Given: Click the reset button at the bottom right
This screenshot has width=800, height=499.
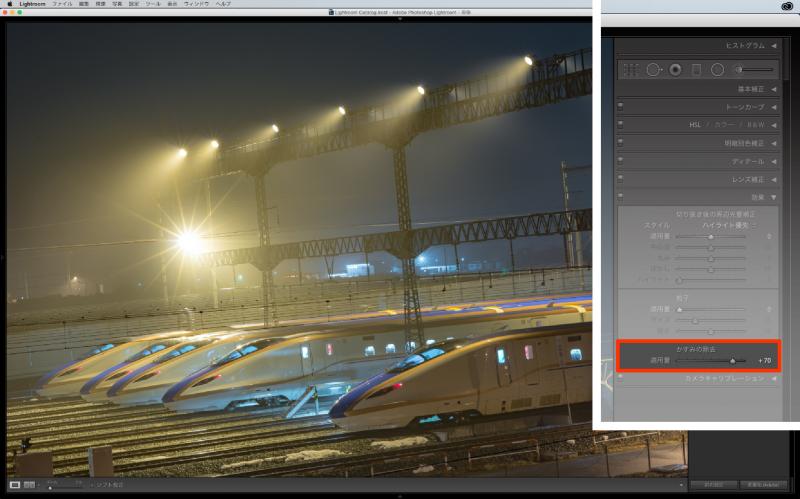Looking at the screenshot, I should pyautogui.click(x=763, y=485).
